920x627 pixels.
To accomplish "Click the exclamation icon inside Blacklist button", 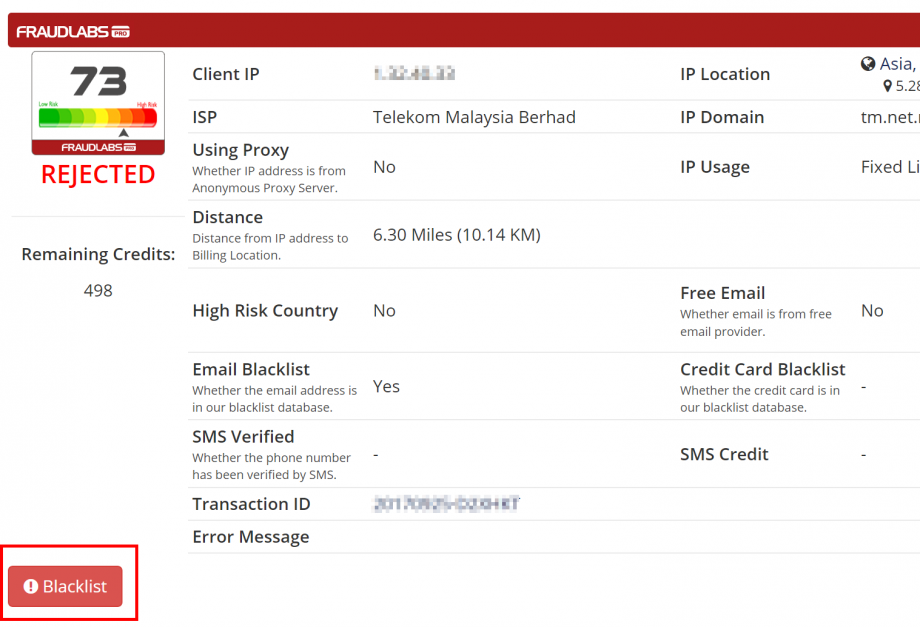I will [33, 586].
